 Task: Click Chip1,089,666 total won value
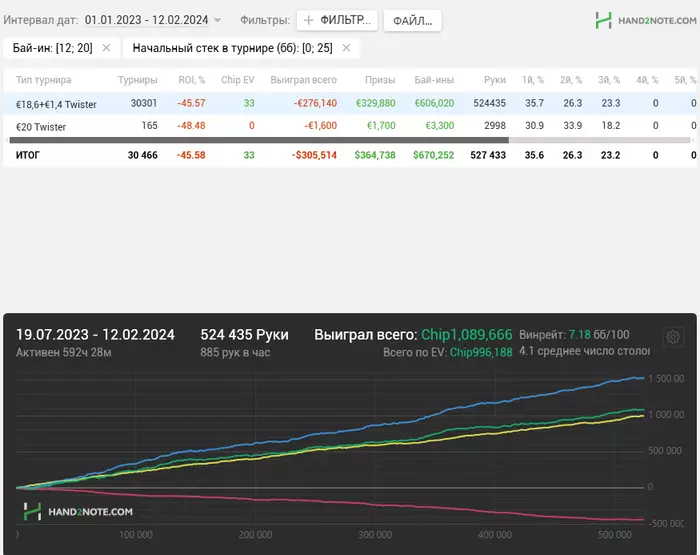pyautogui.click(x=467, y=335)
